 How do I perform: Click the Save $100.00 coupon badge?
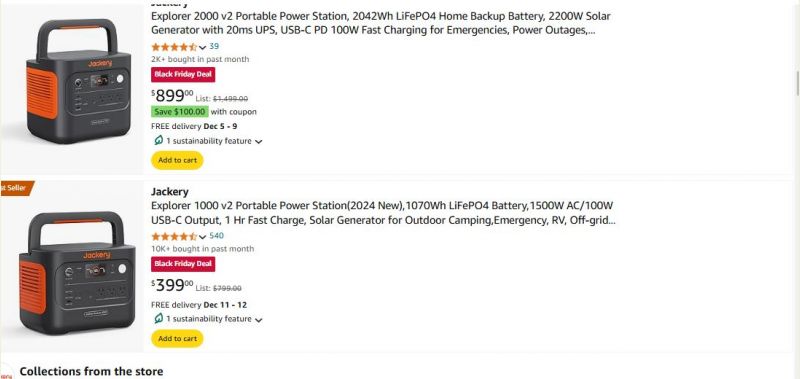(x=180, y=112)
